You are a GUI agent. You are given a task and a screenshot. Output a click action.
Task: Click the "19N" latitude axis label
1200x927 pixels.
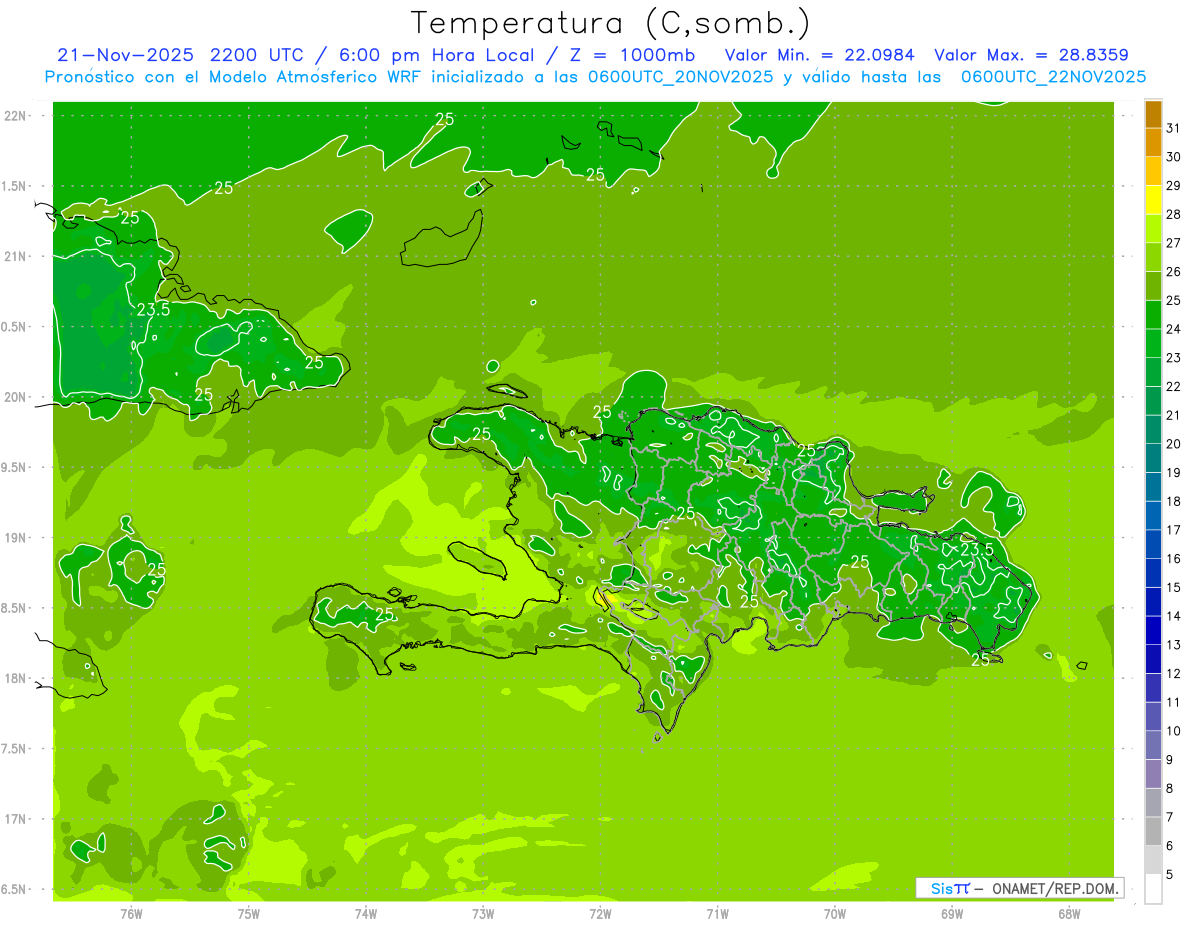point(15,537)
